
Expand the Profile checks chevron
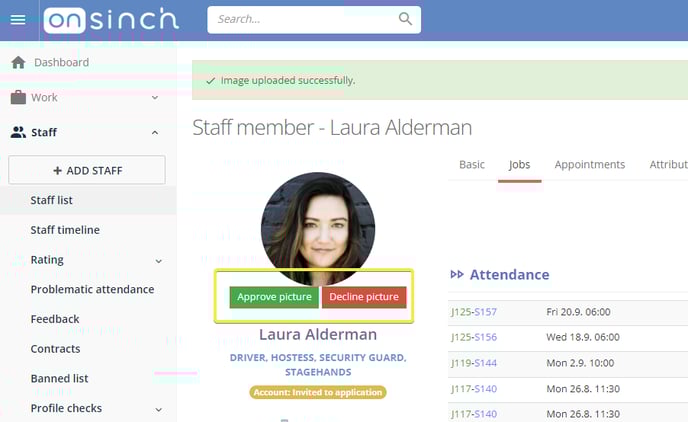pyautogui.click(x=158, y=409)
